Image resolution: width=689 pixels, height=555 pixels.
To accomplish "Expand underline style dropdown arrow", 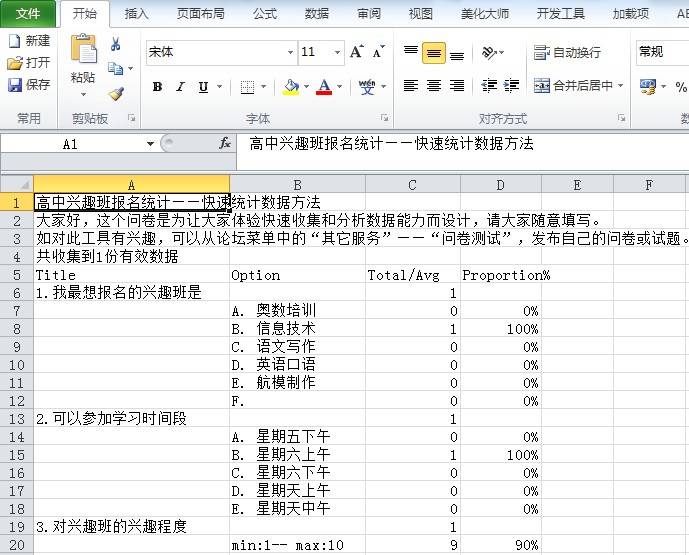I will [x=219, y=87].
